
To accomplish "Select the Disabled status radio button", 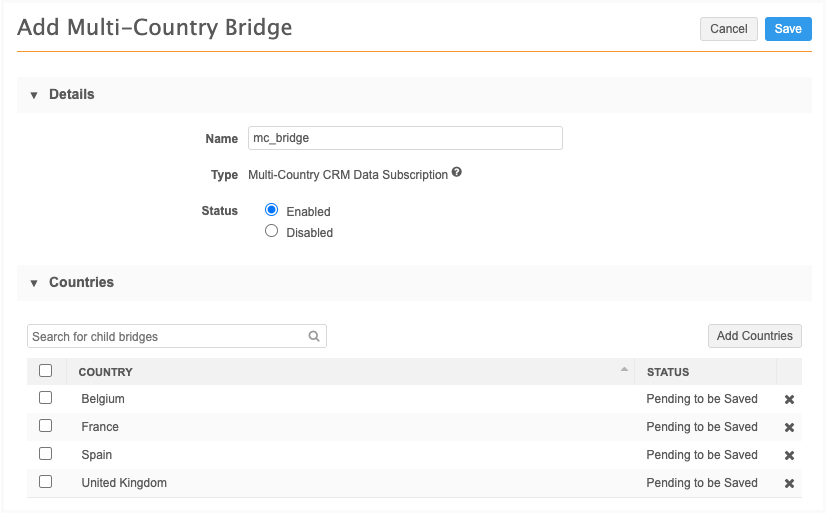I will (271, 231).
